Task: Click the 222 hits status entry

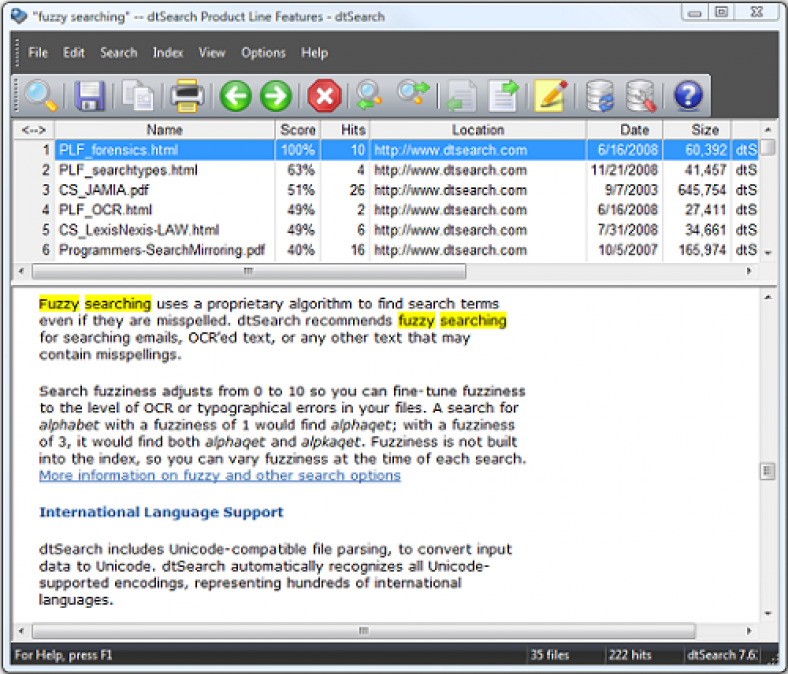Action: click(x=630, y=655)
